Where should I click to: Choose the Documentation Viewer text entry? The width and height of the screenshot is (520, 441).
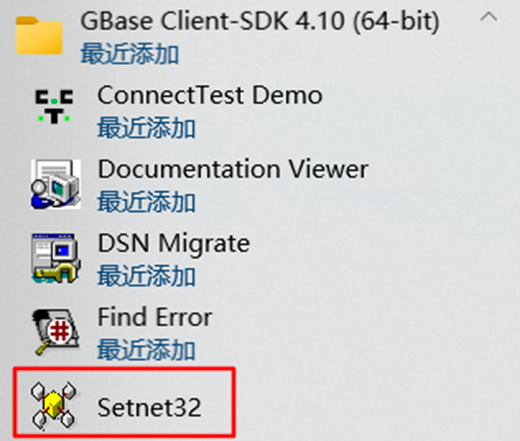tap(233, 169)
